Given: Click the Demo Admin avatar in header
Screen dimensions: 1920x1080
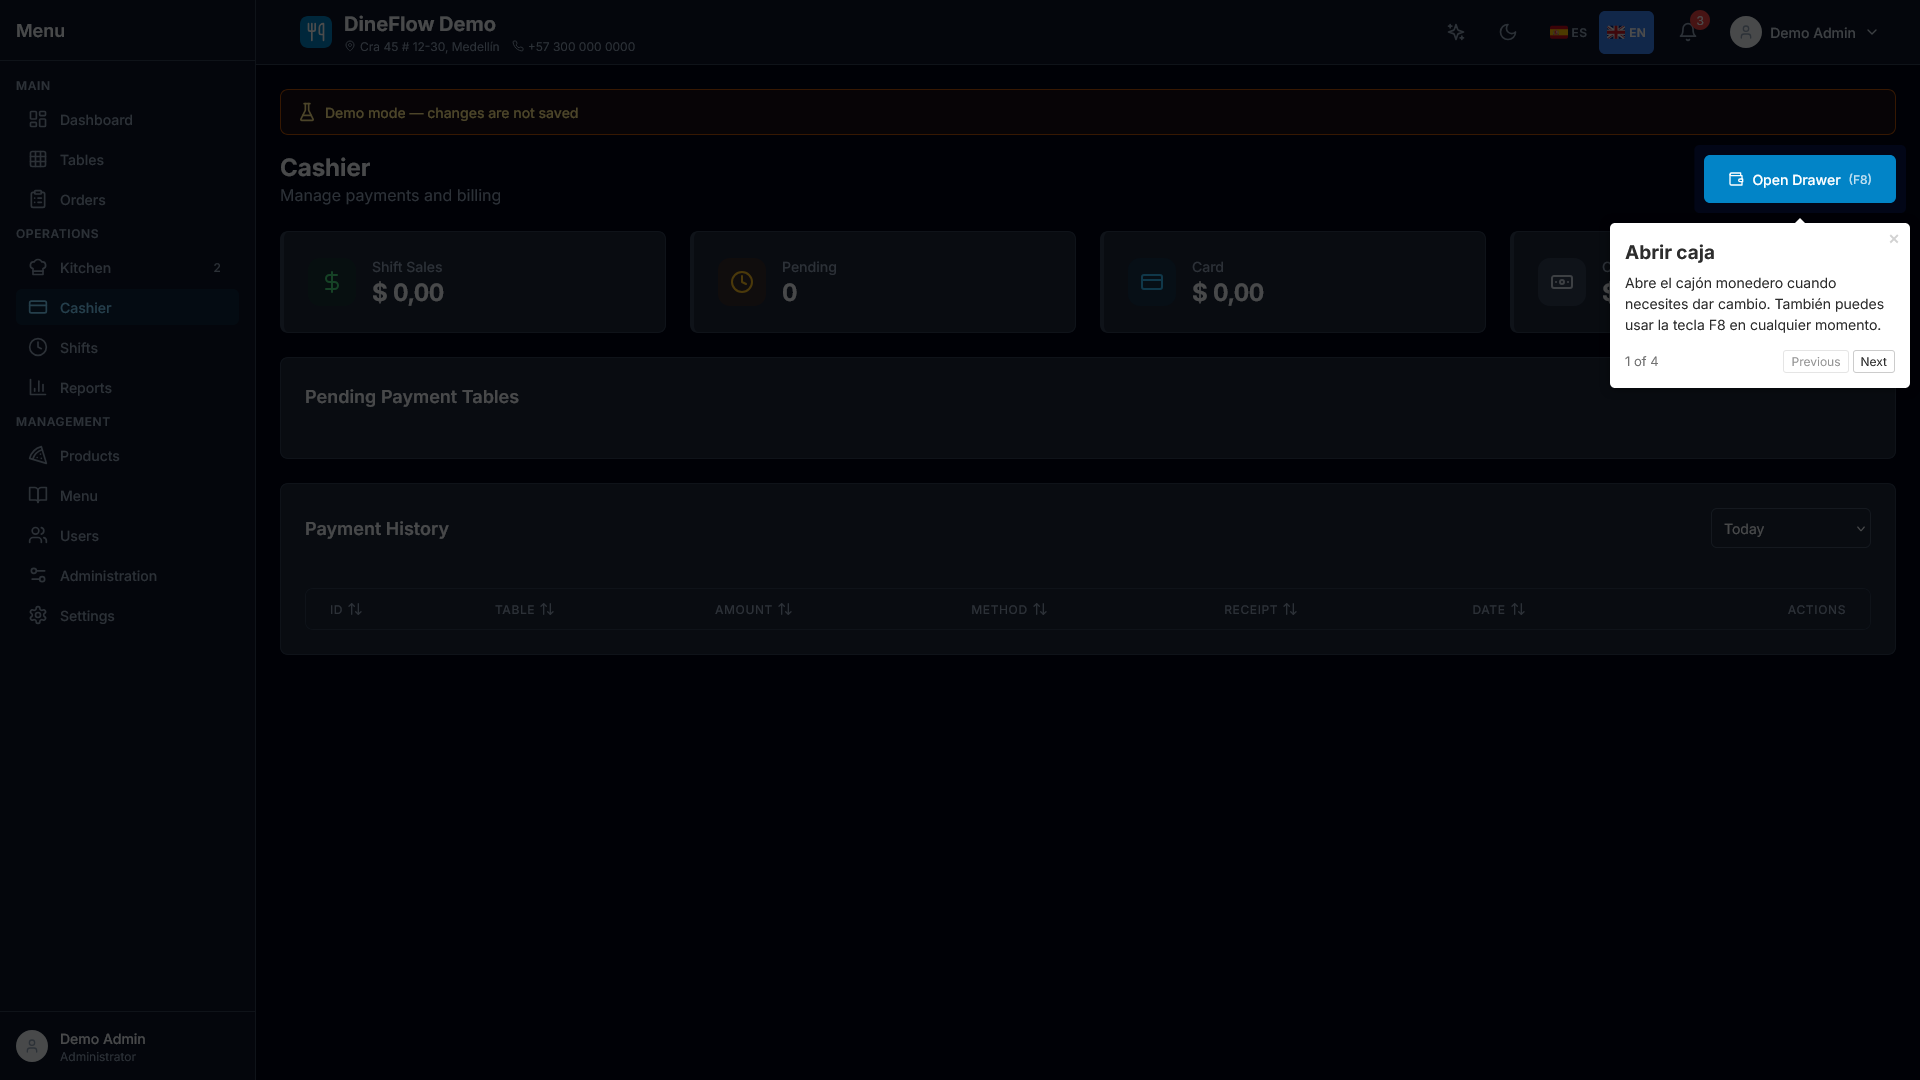Looking at the screenshot, I should click(1746, 32).
